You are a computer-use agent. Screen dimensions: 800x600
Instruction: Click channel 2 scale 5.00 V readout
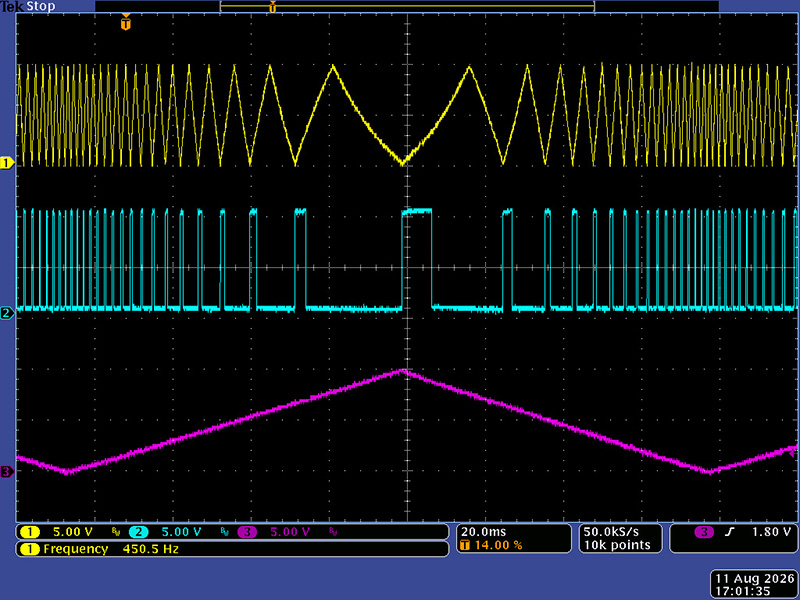181,532
